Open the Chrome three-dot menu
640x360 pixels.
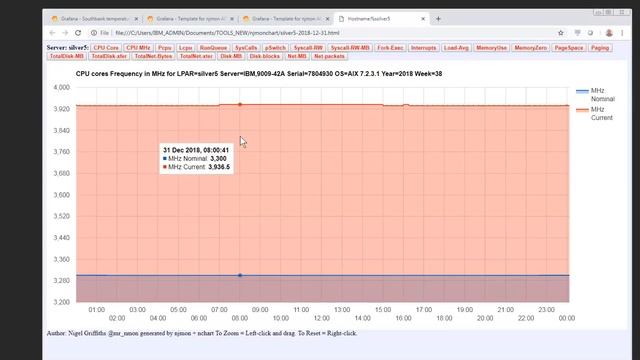622,33
